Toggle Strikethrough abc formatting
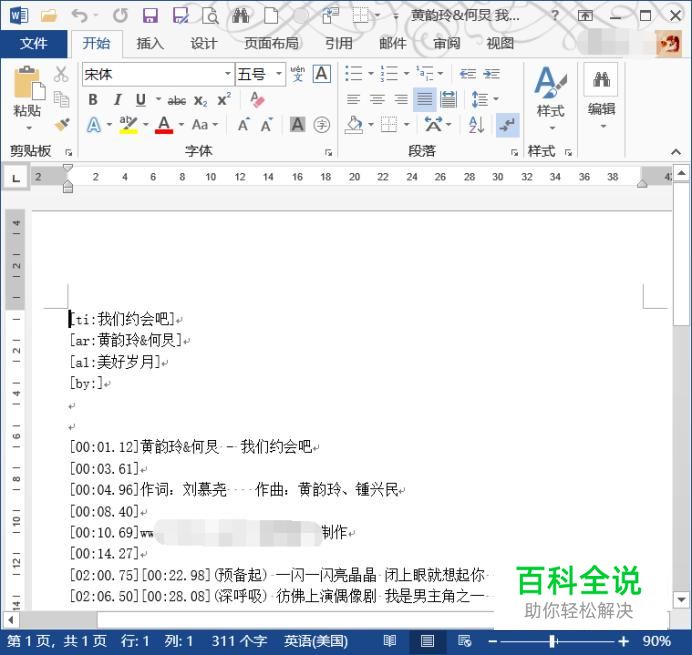This screenshot has height=655, width=692. pos(177,101)
